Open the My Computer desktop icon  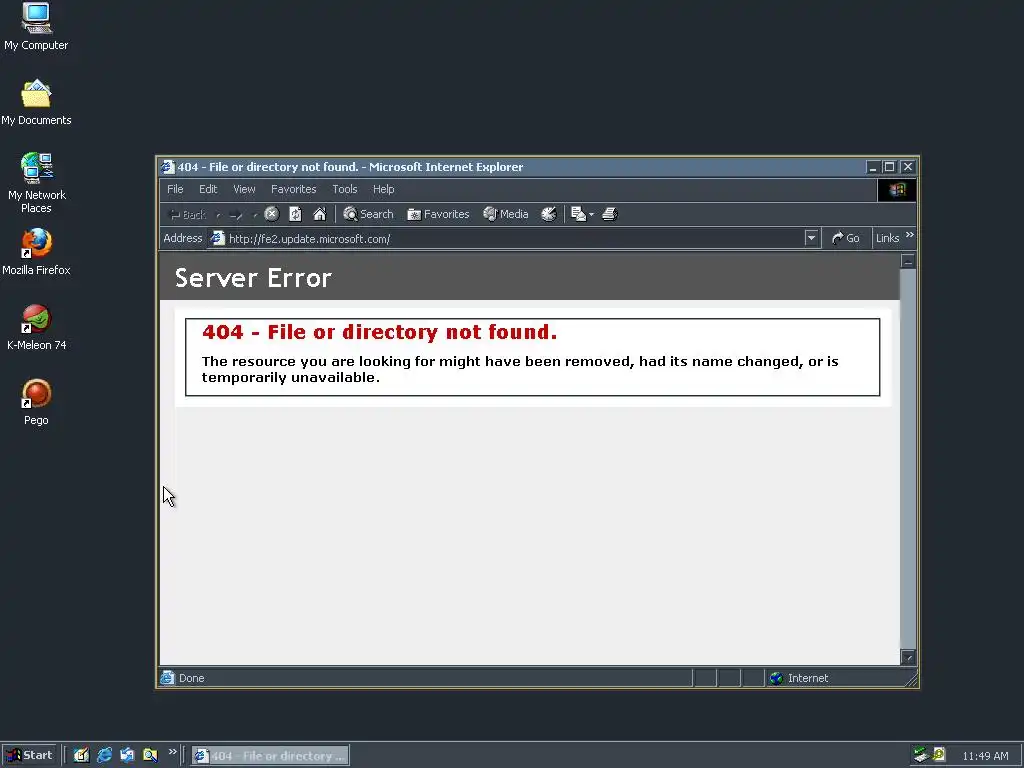pos(36,27)
